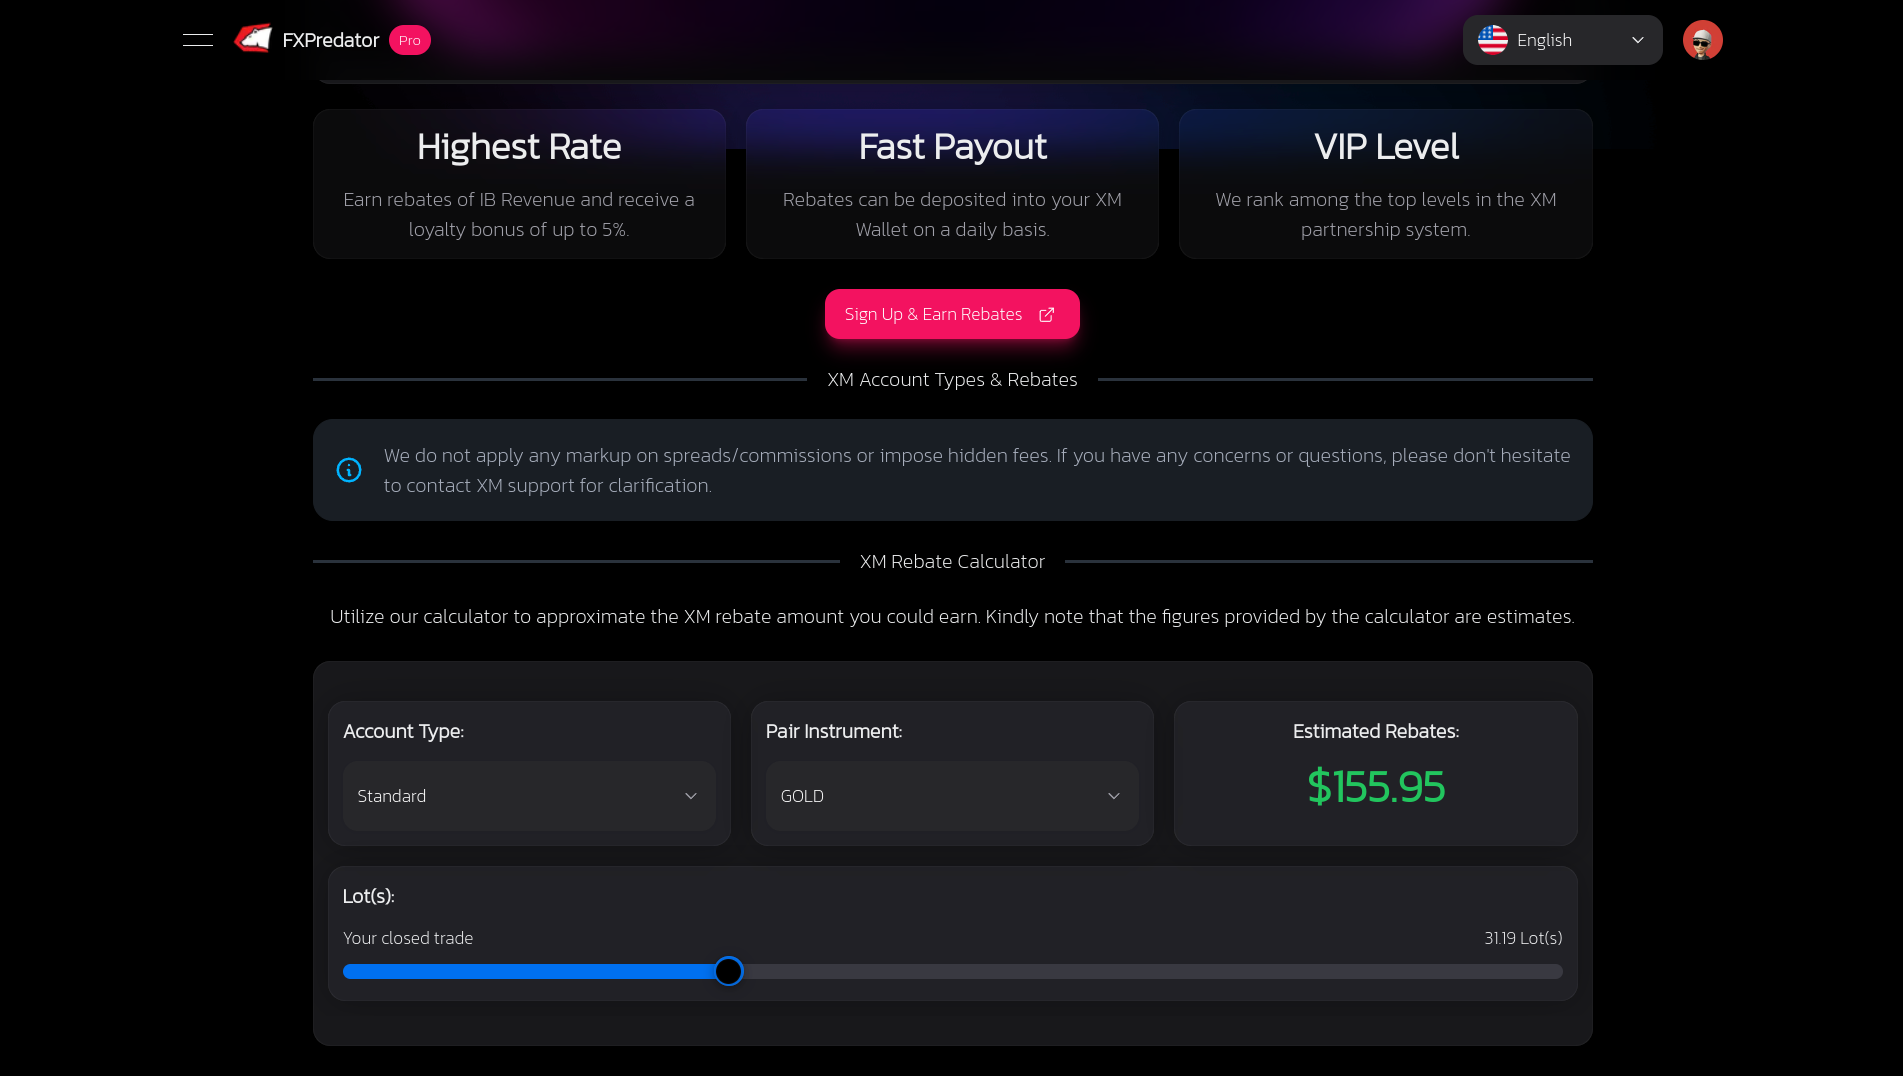1903x1076 pixels.
Task: Click the 31.19 Lot(s) value text
Action: (x=1523, y=938)
